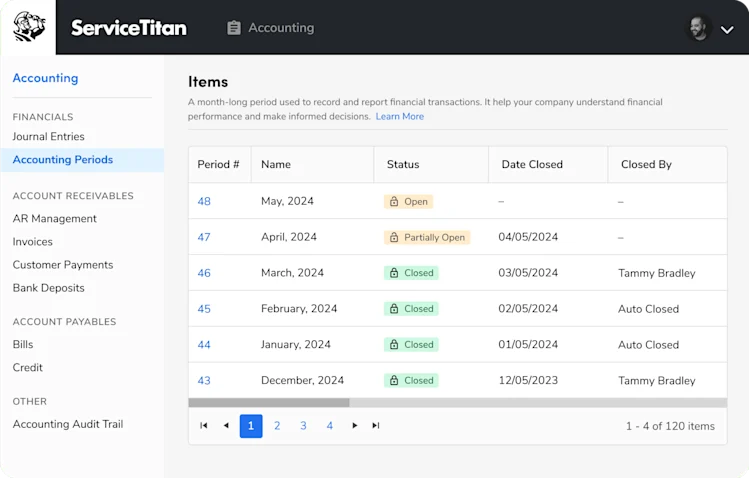
Task: Select page 1 in pagination
Action: coord(251,426)
